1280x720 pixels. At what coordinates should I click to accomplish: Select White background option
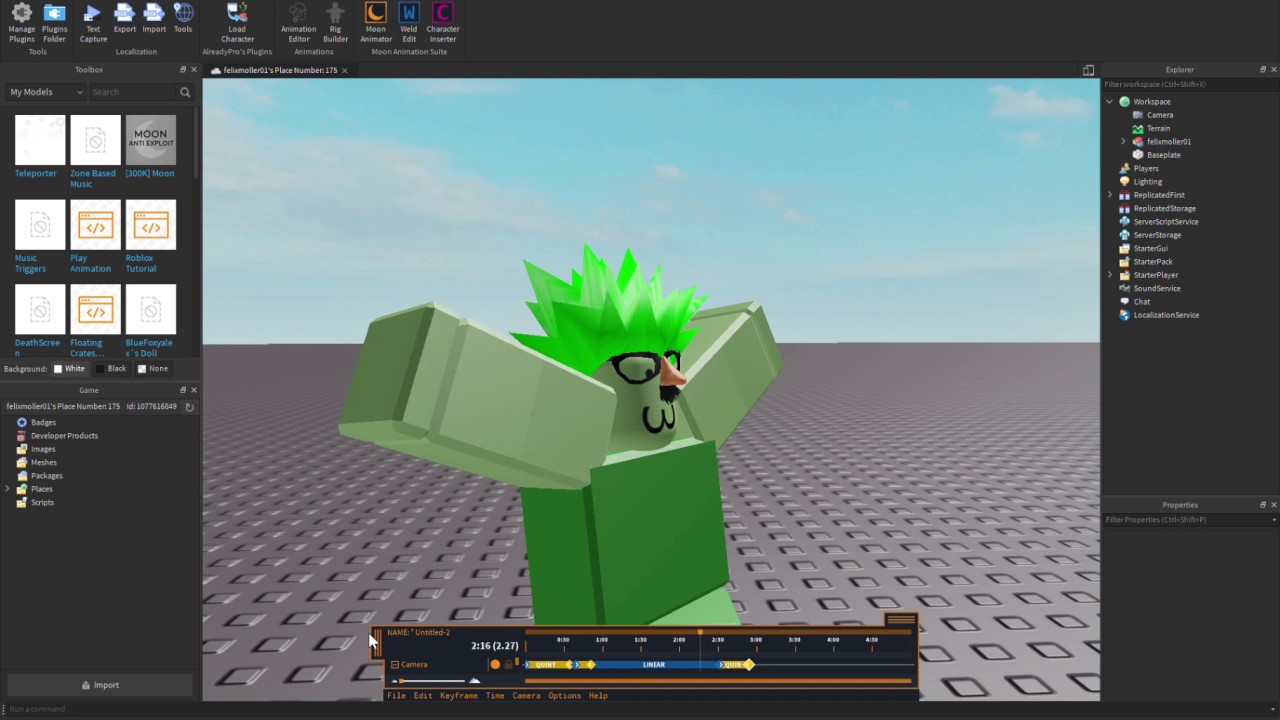(68, 369)
